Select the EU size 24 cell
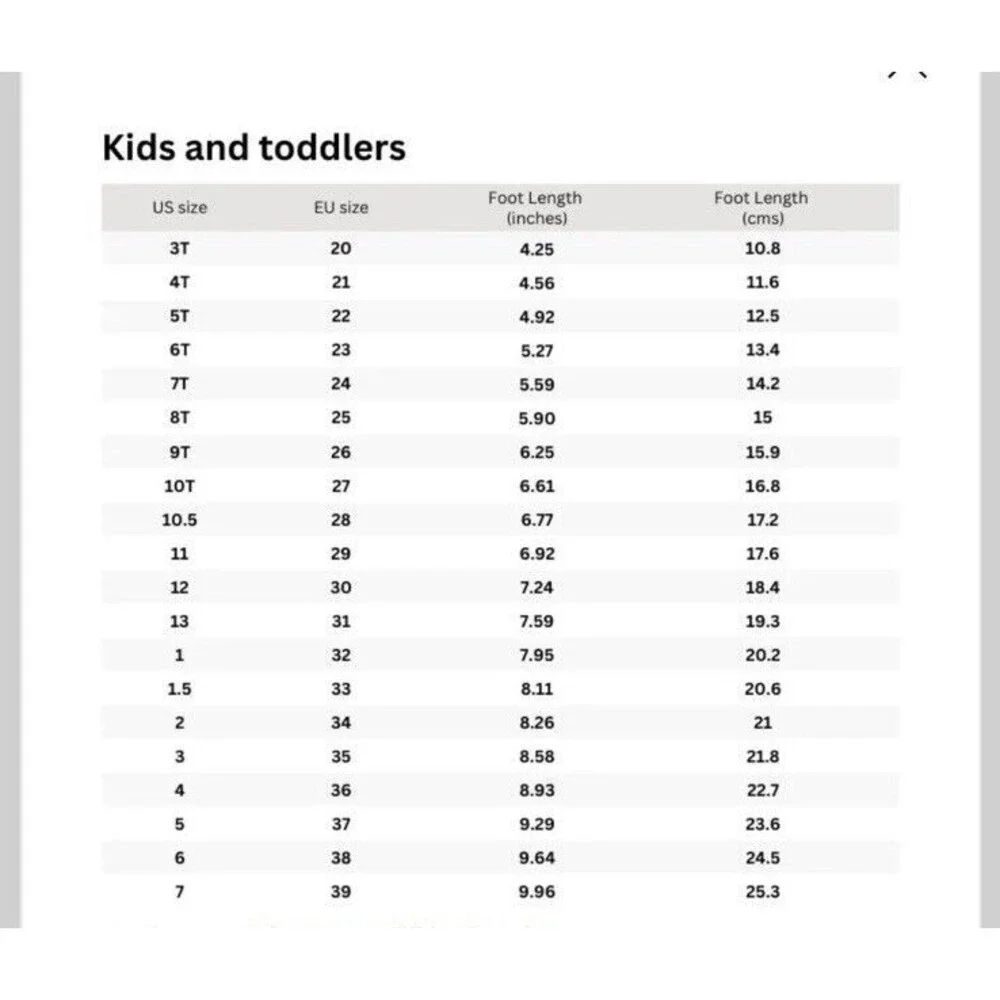 click(341, 383)
